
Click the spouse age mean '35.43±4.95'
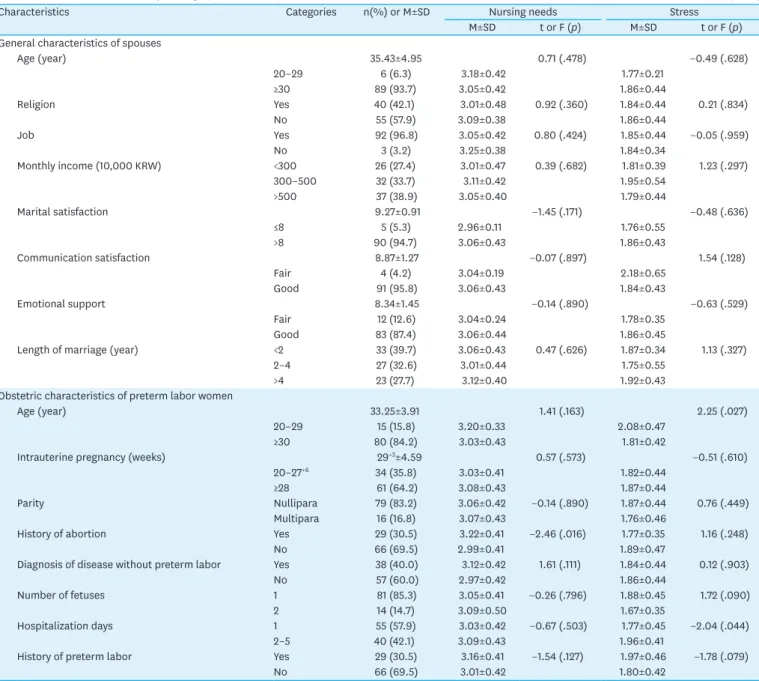click(x=396, y=59)
